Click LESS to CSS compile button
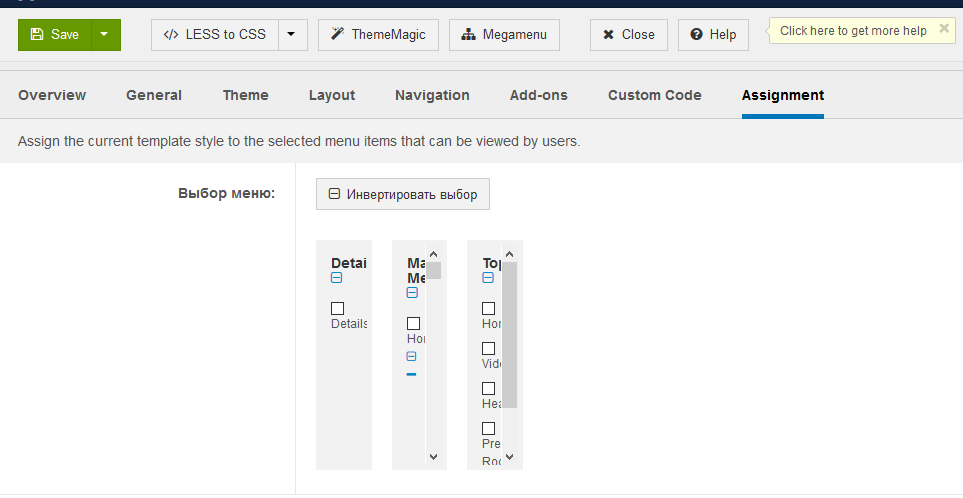 coord(215,34)
